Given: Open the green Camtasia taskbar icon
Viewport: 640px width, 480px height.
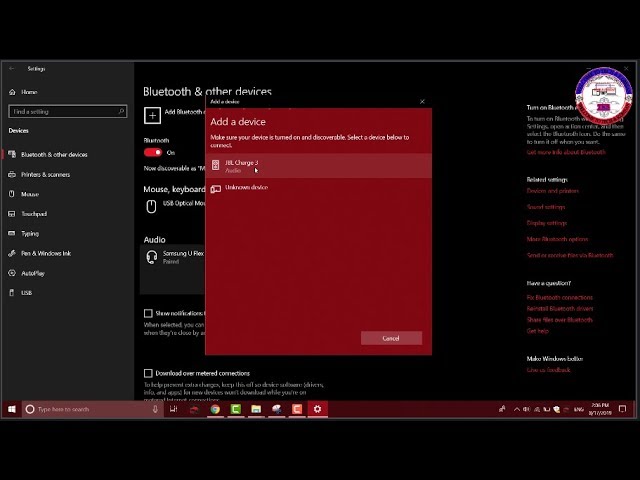Looking at the screenshot, I should (x=236, y=409).
